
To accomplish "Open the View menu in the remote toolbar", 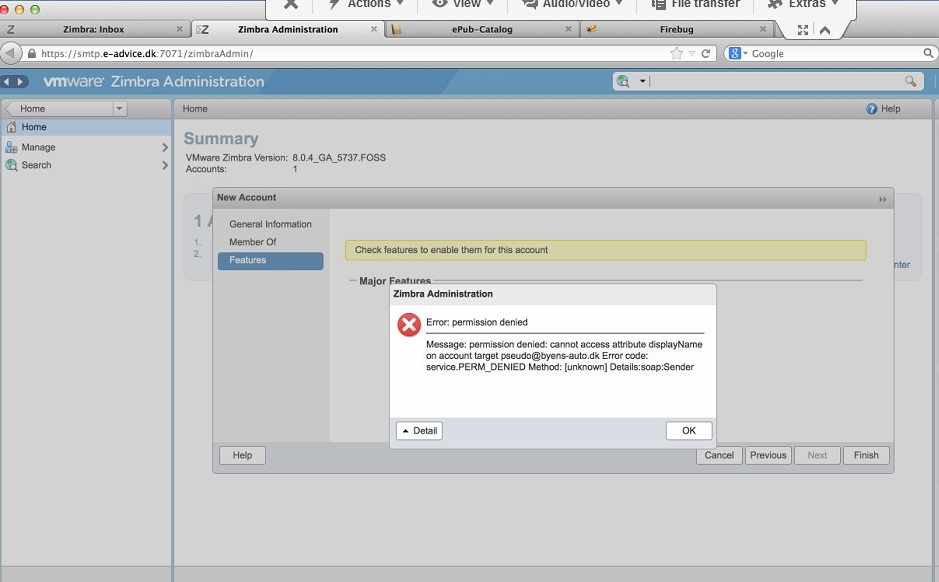I will pos(464,4).
